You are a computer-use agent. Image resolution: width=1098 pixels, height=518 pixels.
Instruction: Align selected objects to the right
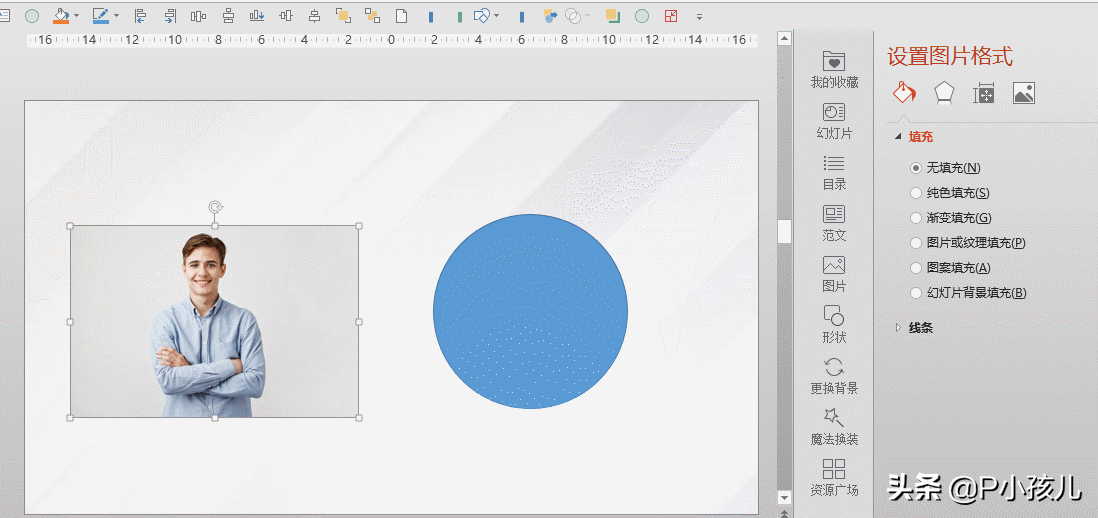tap(169, 15)
